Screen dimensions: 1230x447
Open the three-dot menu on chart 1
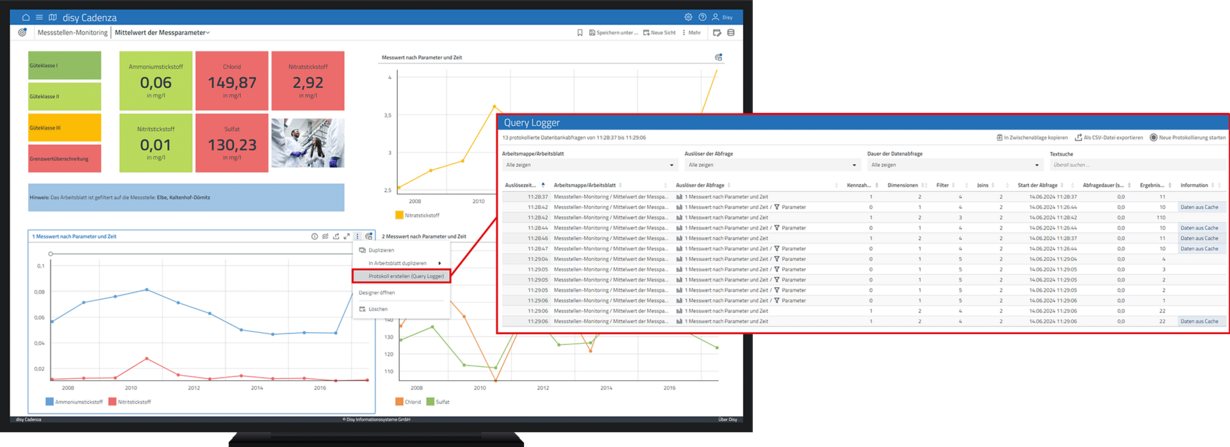tap(358, 236)
